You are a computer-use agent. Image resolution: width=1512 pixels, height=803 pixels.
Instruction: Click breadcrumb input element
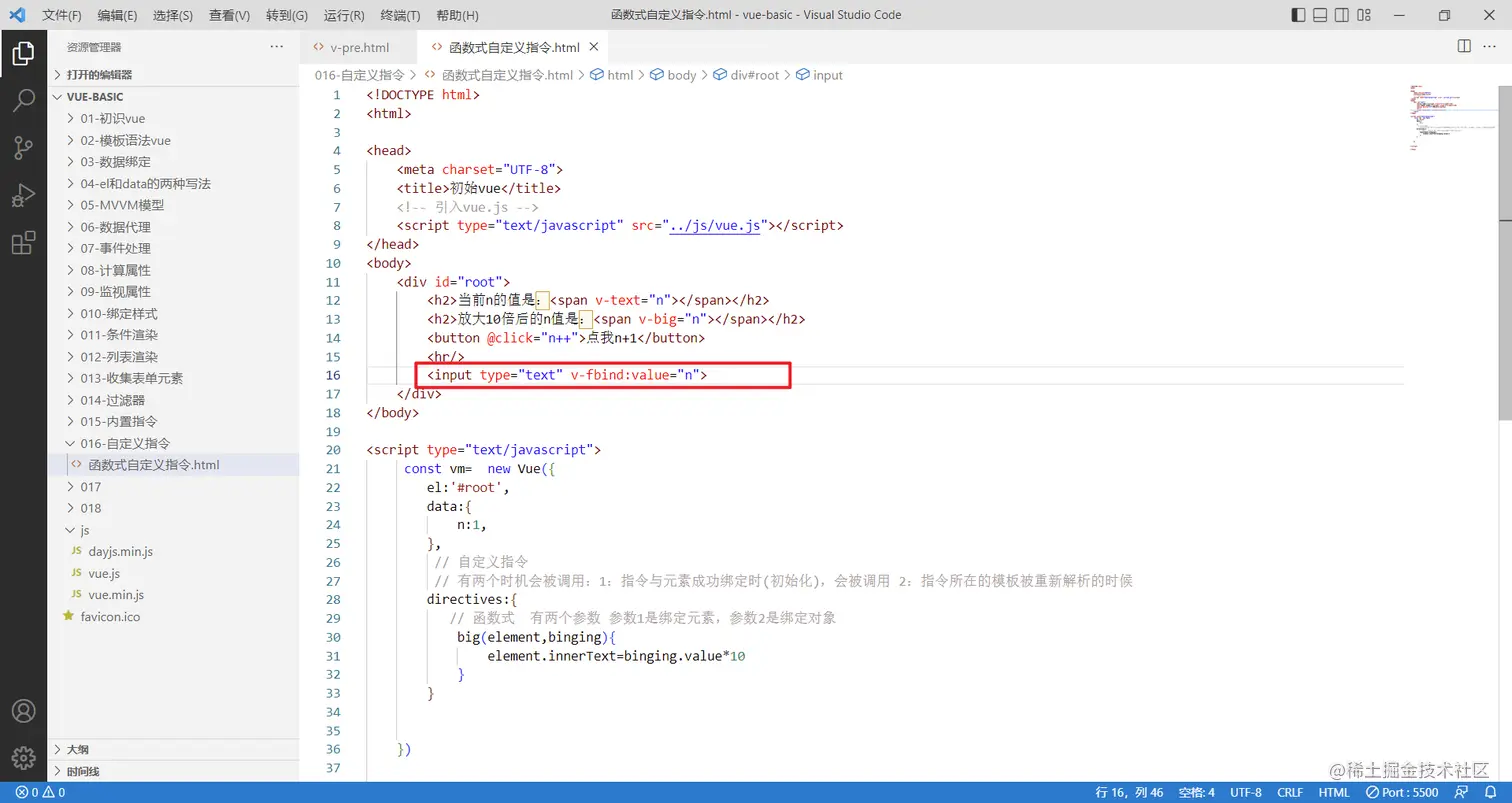(819, 75)
